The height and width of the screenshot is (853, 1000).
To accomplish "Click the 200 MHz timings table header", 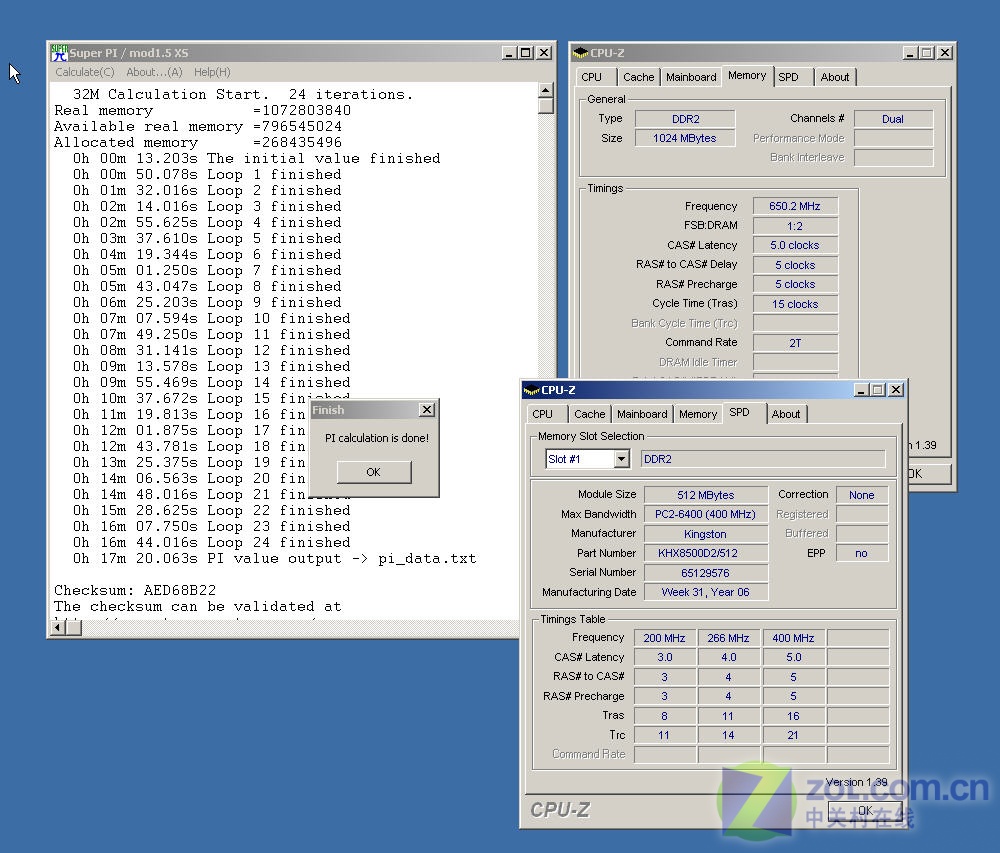I will click(665, 638).
